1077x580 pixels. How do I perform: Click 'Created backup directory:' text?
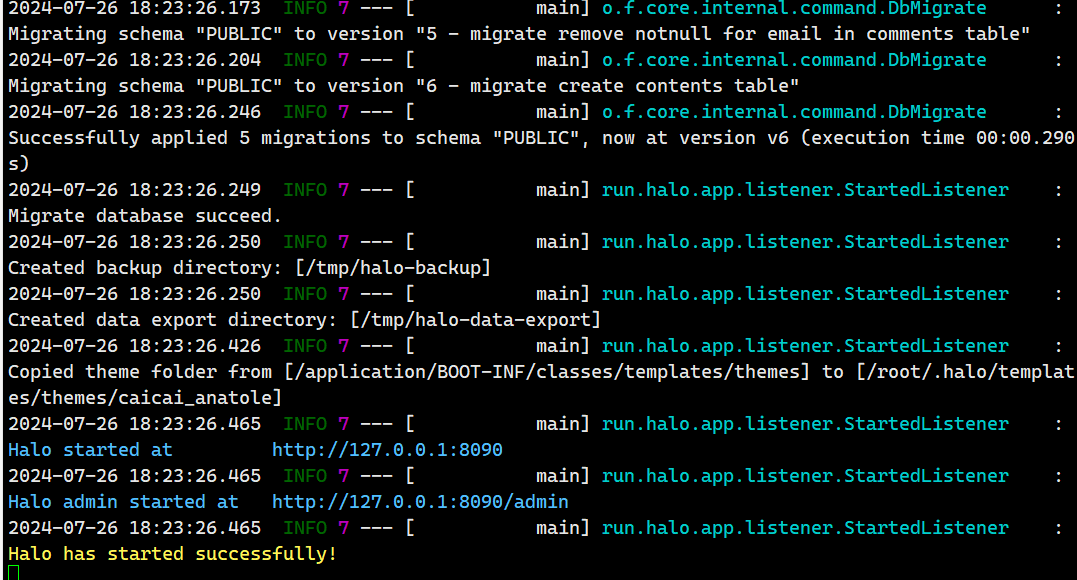(x=145, y=268)
